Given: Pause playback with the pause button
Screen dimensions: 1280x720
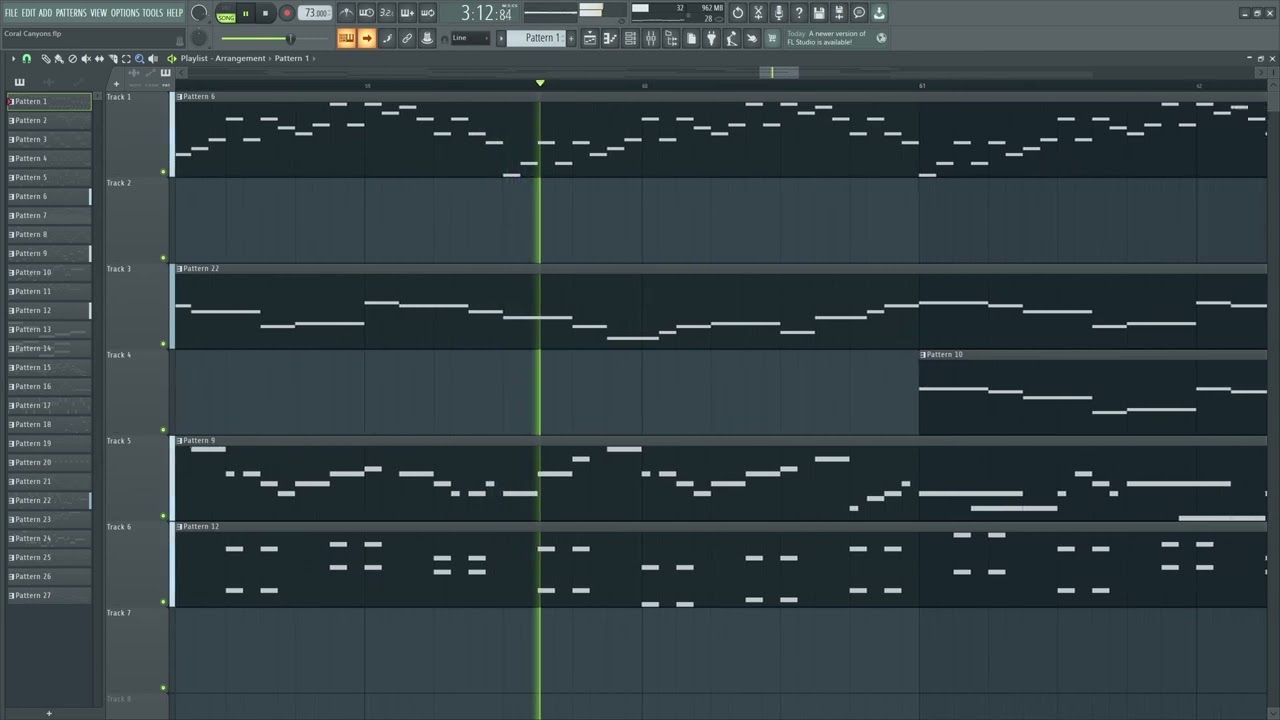Looking at the screenshot, I should tap(246, 13).
